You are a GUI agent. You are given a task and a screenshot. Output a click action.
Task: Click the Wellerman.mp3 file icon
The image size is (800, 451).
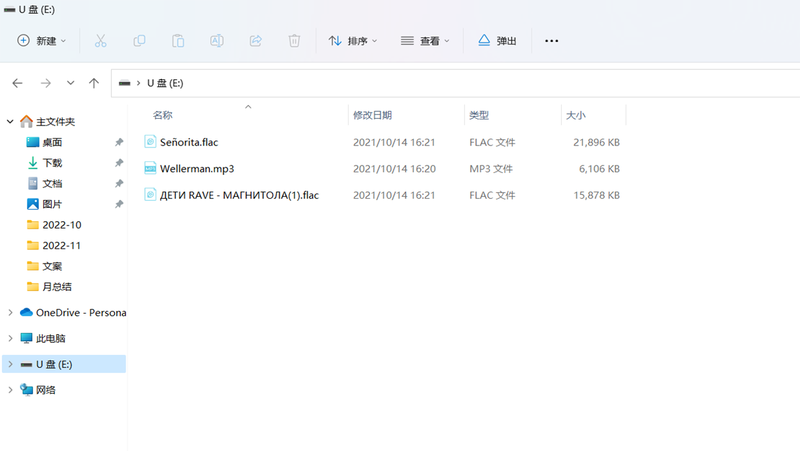pos(150,168)
